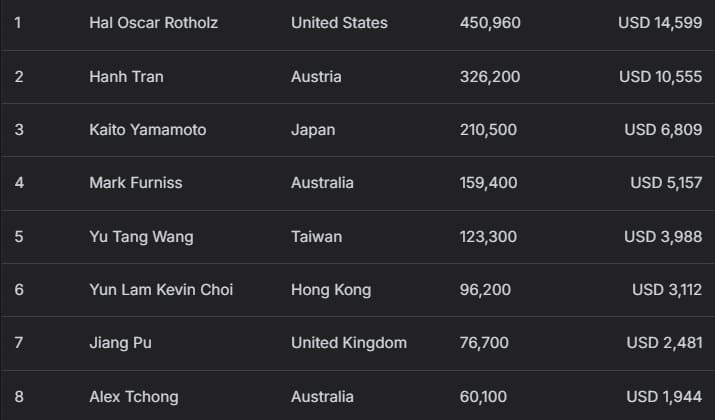Click prize USD 1,944
This screenshot has height=420, width=715.
point(664,397)
